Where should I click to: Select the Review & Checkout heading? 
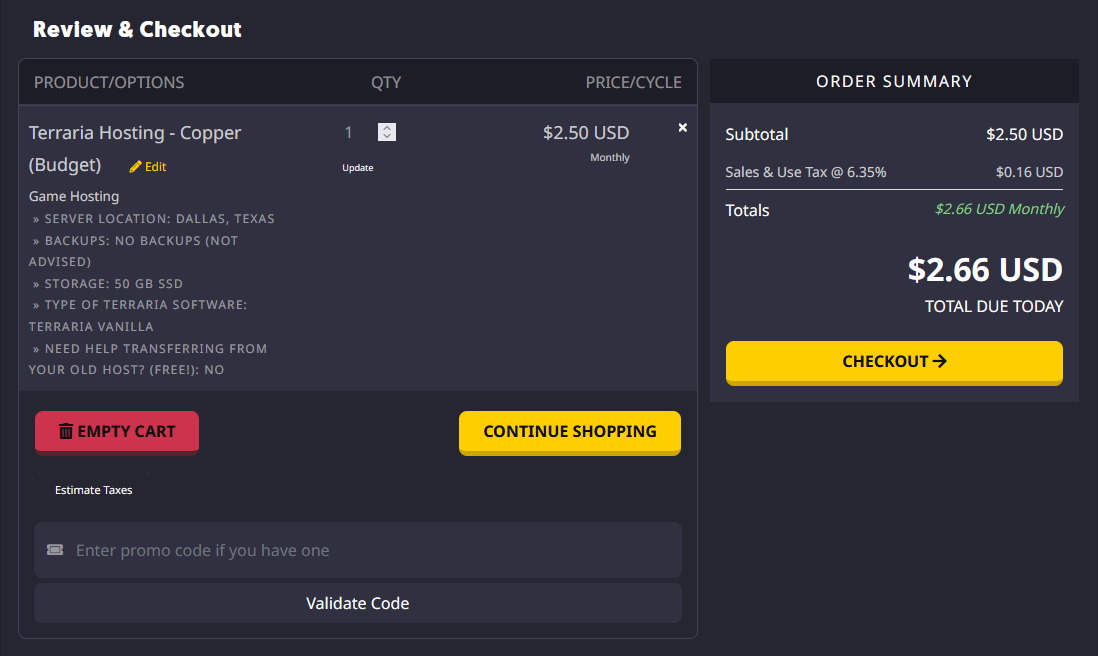[x=137, y=29]
